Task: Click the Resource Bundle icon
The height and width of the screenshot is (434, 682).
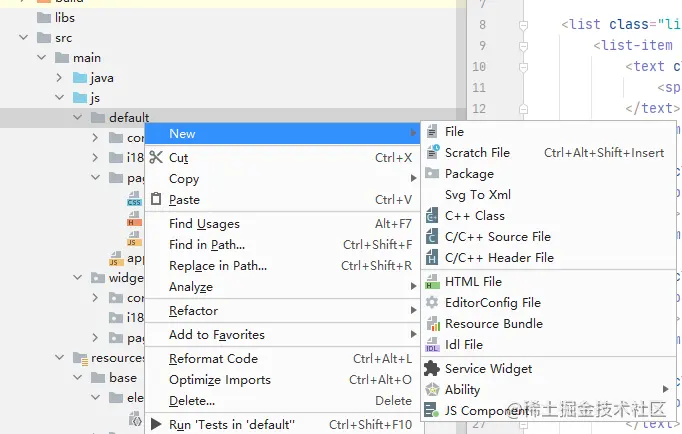Action: (432, 323)
